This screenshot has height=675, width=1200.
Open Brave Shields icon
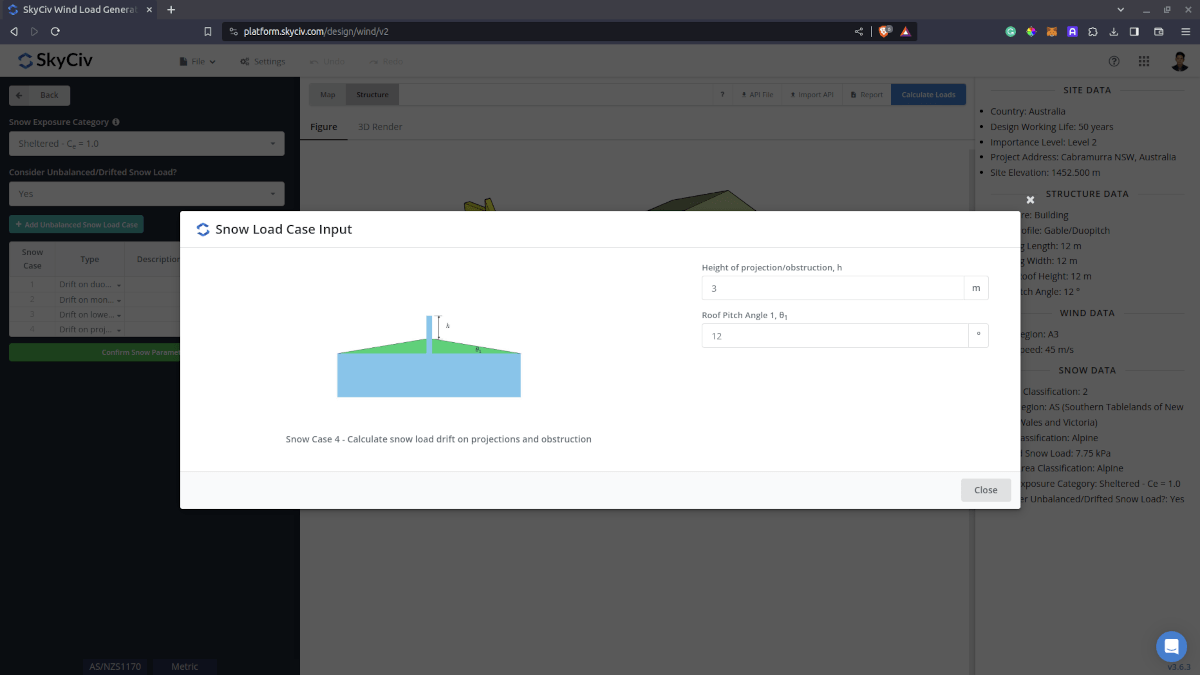[886, 31]
